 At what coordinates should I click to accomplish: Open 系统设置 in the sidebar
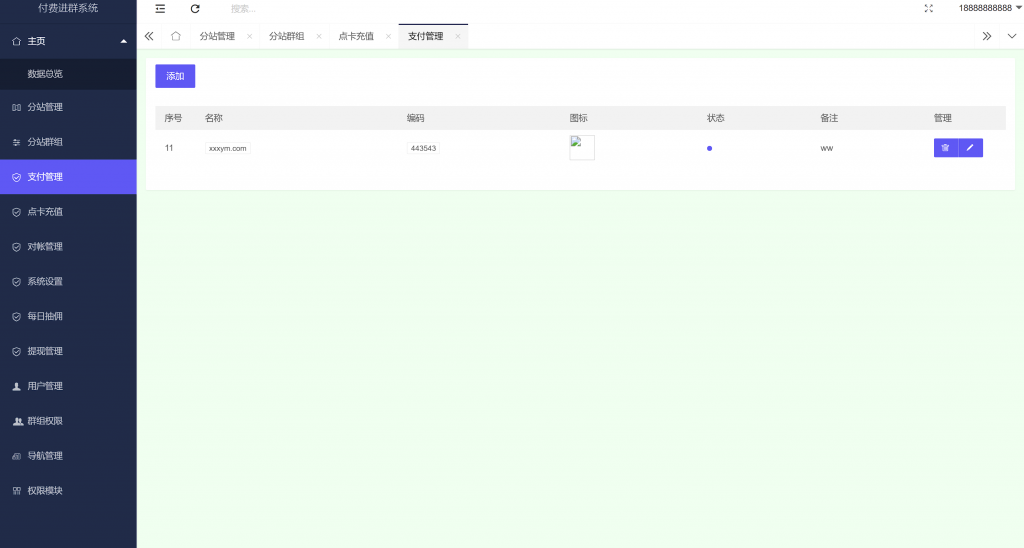68,282
